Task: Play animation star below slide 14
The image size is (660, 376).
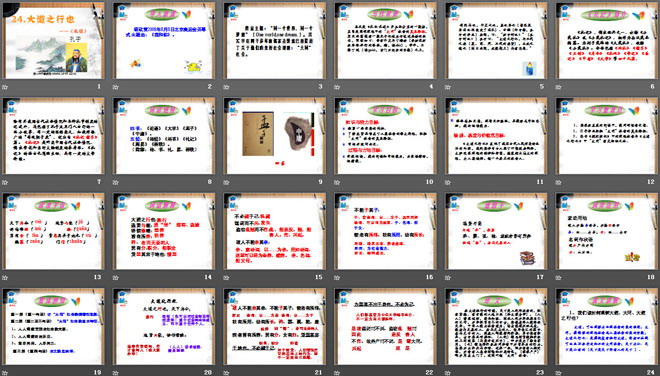Action: click(x=116, y=277)
